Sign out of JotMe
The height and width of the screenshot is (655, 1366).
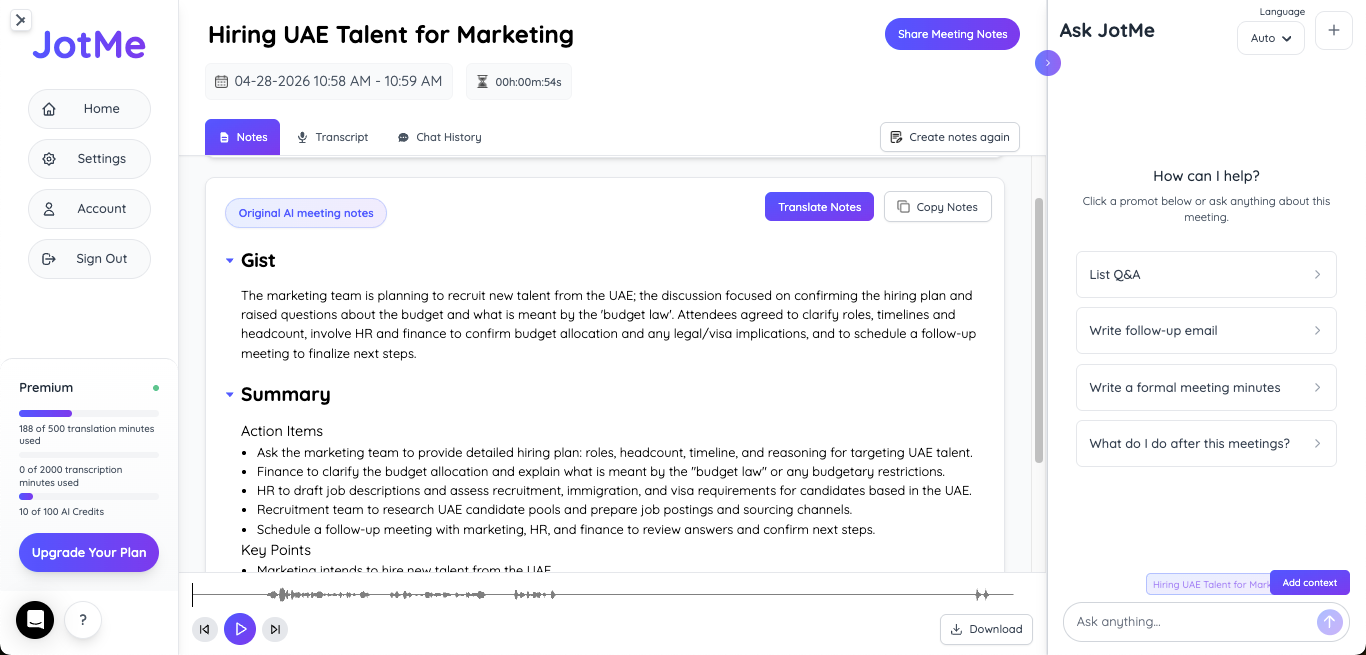point(89,259)
